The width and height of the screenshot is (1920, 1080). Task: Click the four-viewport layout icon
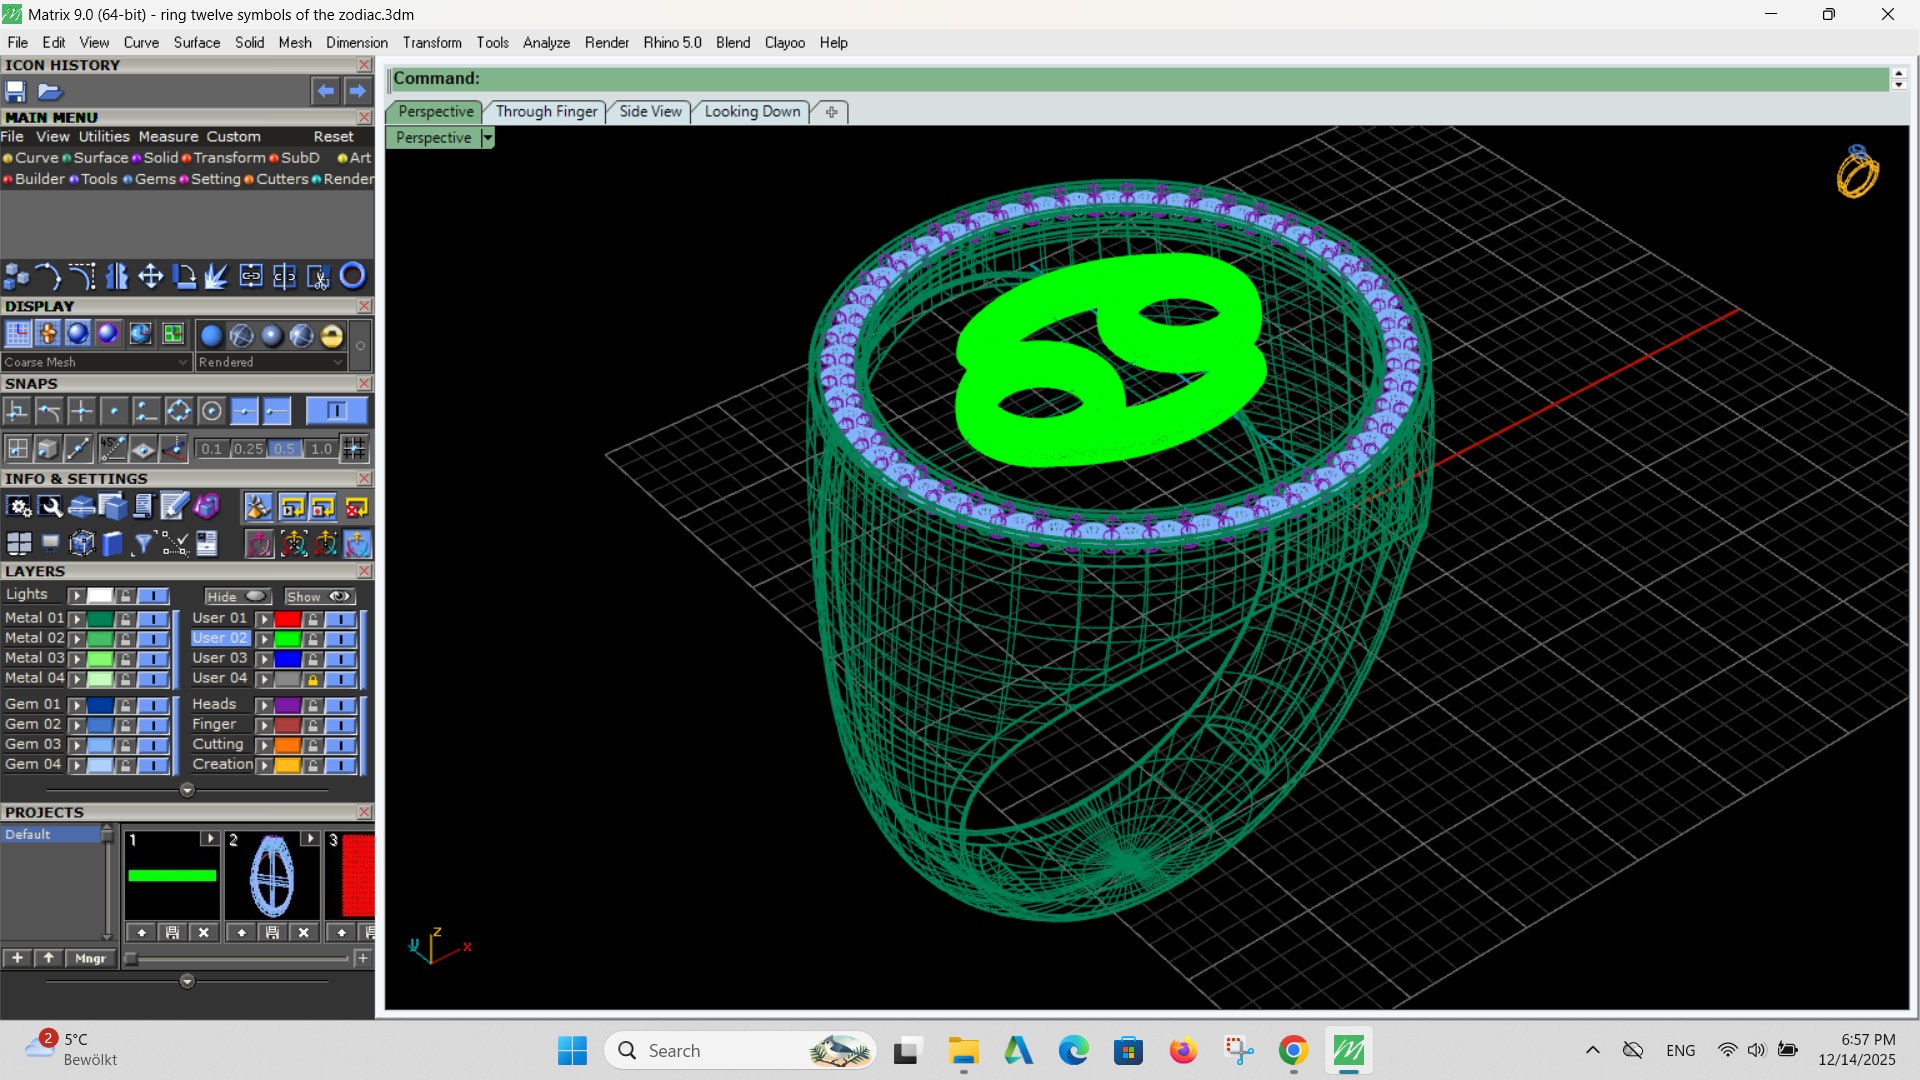[18, 544]
